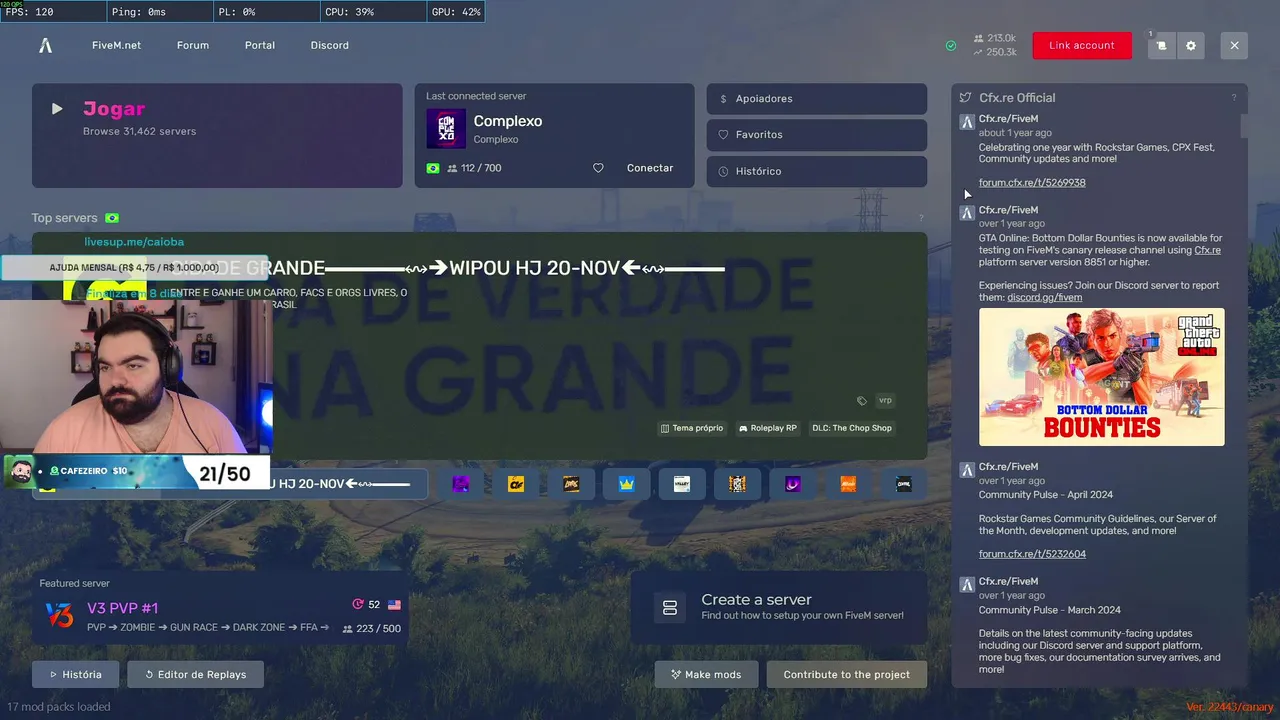1280x720 pixels.
Task: Click the 223 / 500 player count
Action: click(x=371, y=629)
